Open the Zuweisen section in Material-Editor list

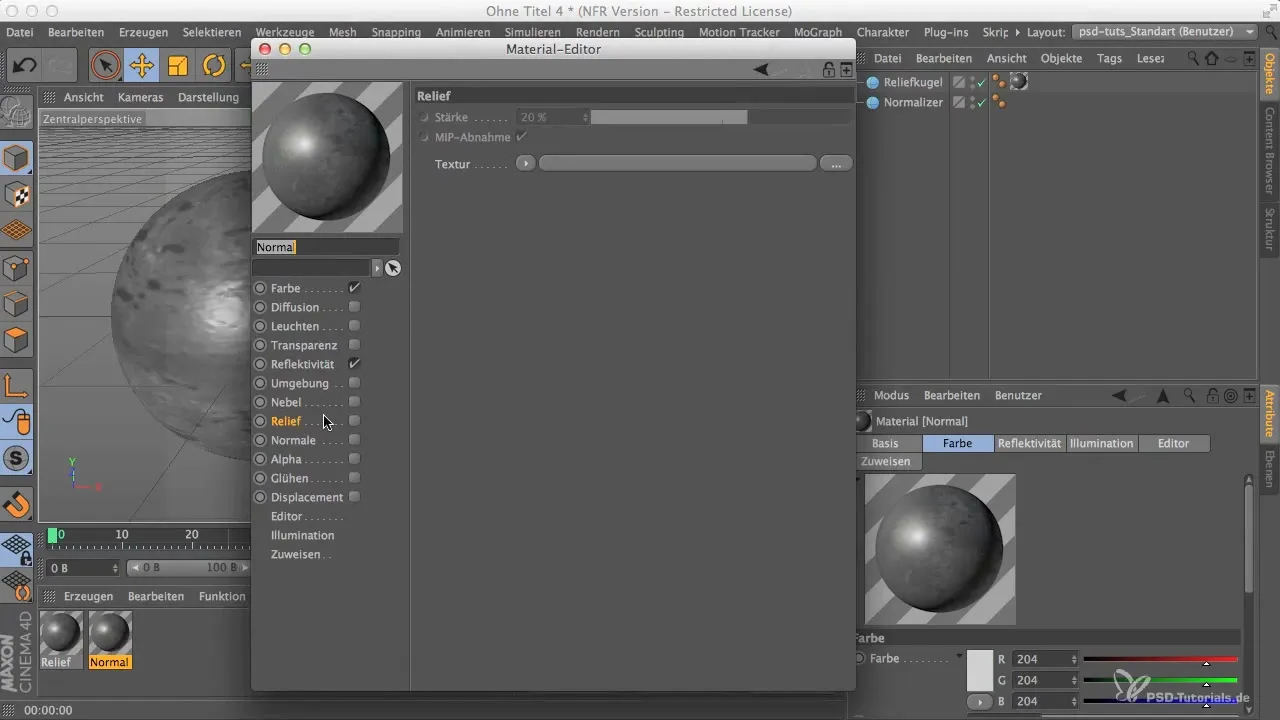(x=296, y=554)
